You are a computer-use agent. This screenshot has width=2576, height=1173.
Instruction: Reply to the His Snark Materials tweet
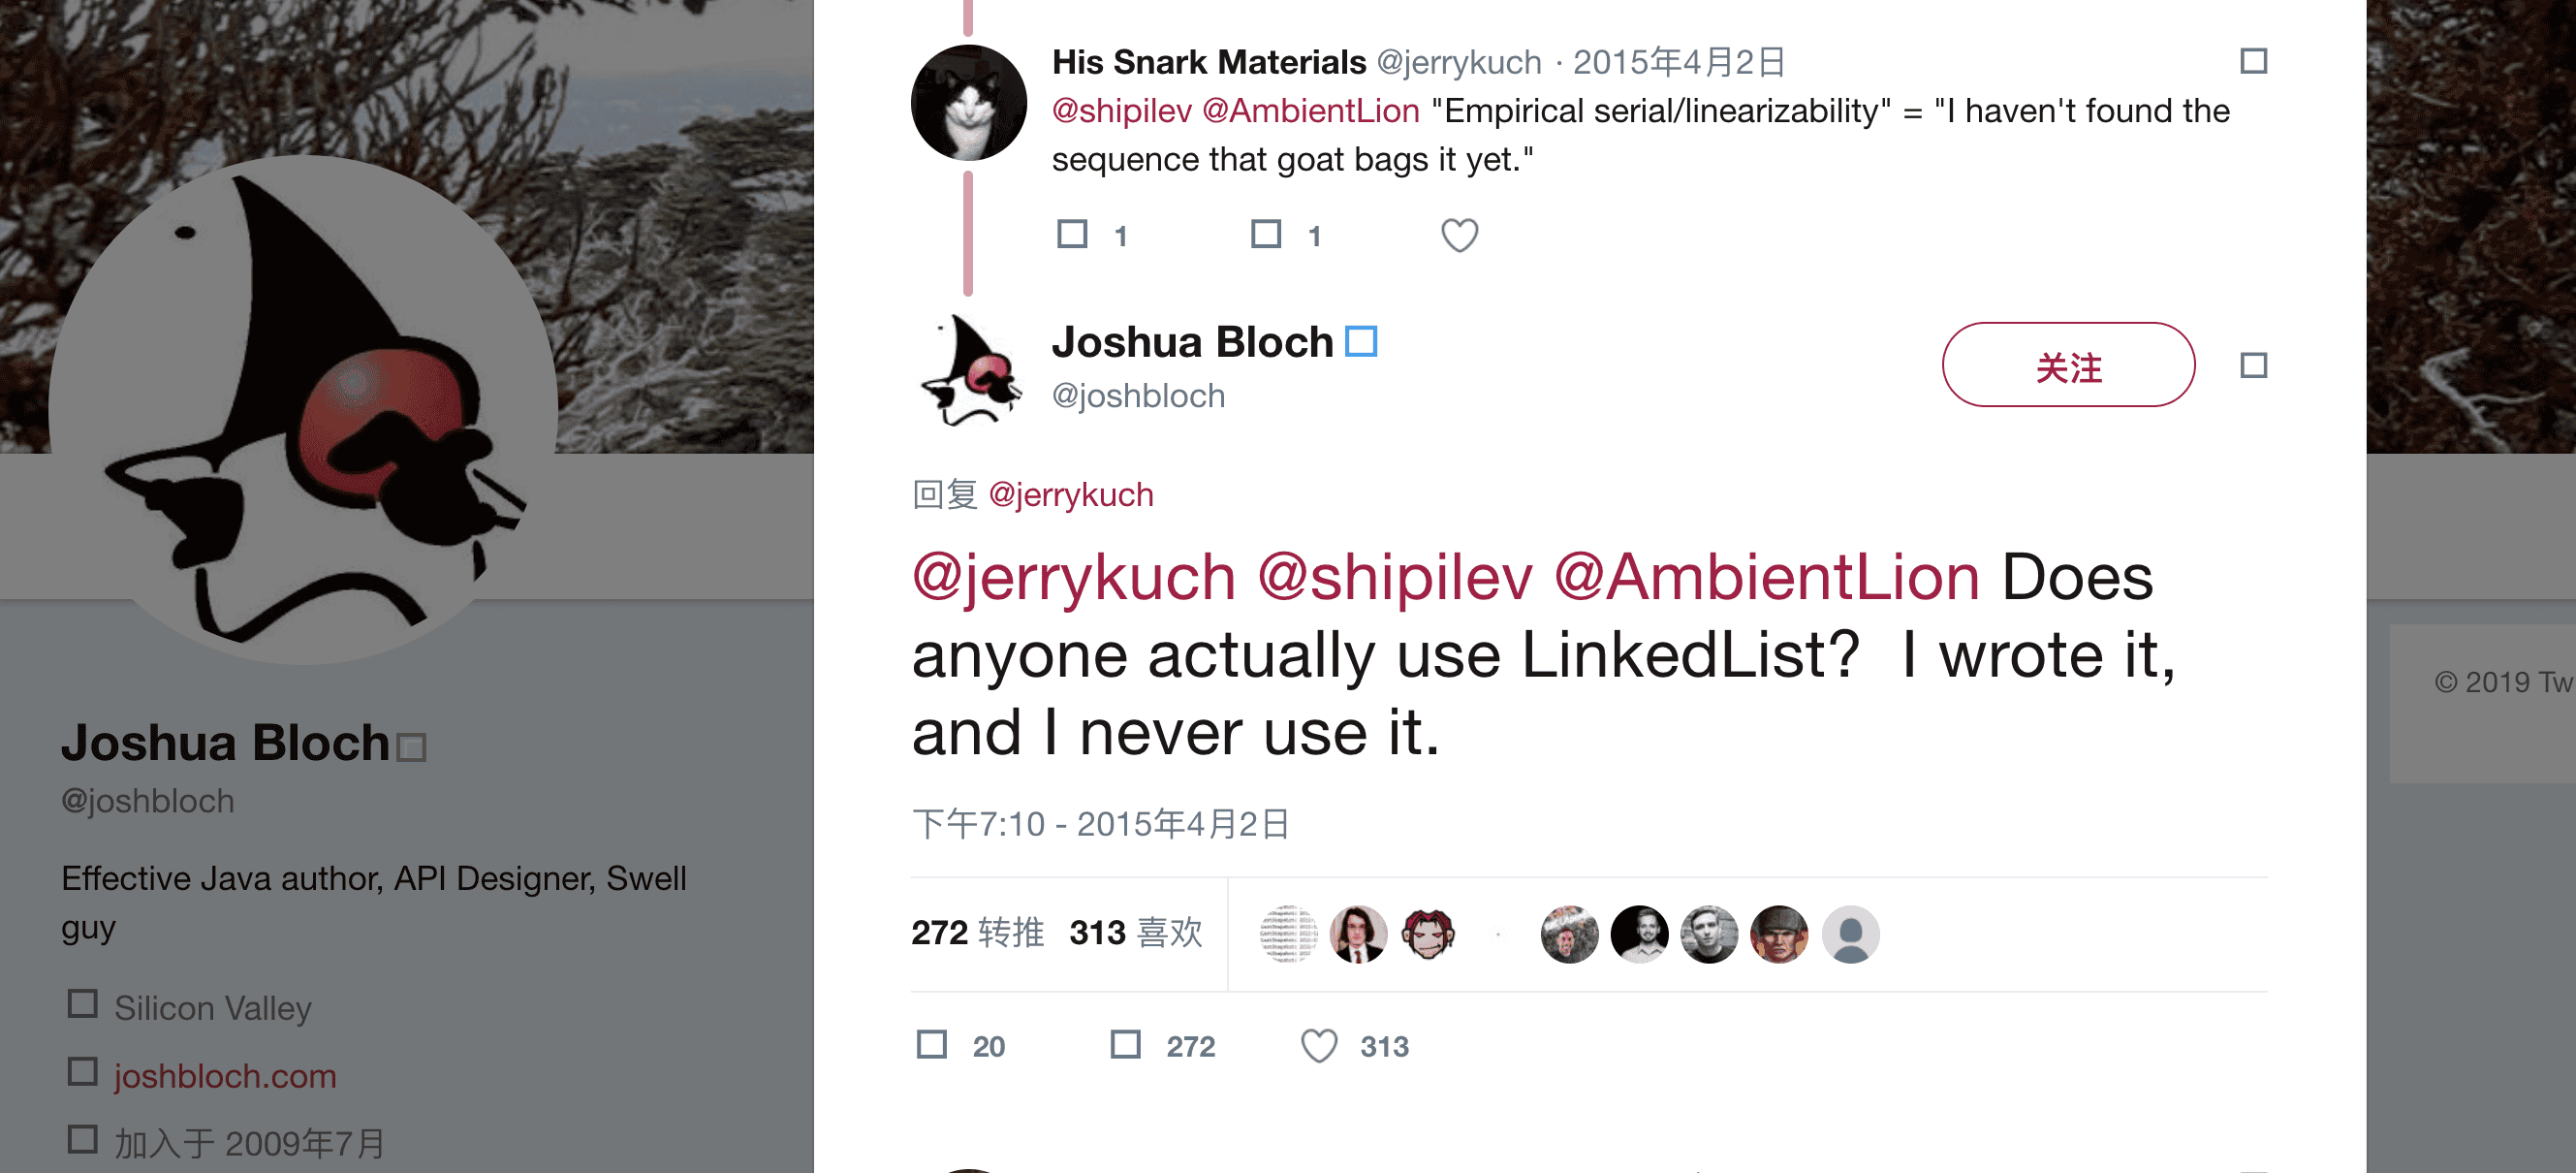[x=1072, y=234]
